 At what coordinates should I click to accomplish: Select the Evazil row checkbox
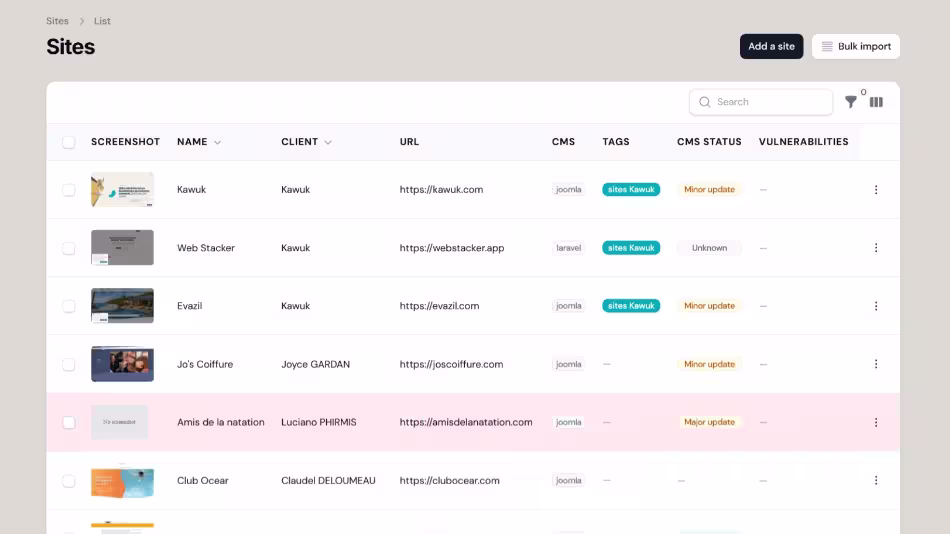[x=68, y=306]
